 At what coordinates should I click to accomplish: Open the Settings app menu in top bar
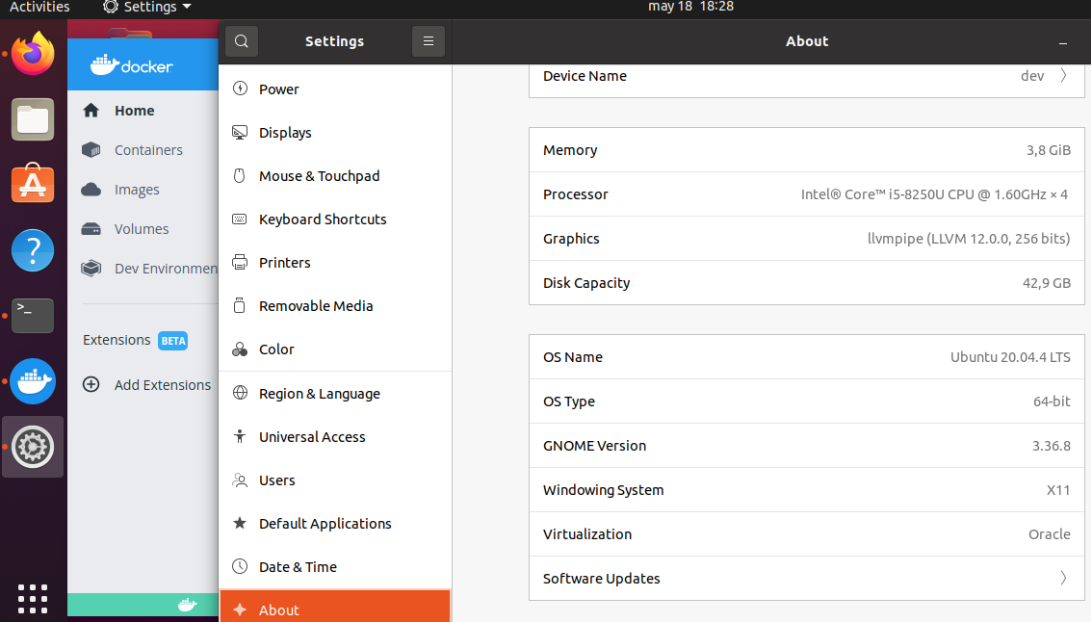coord(147,7)
